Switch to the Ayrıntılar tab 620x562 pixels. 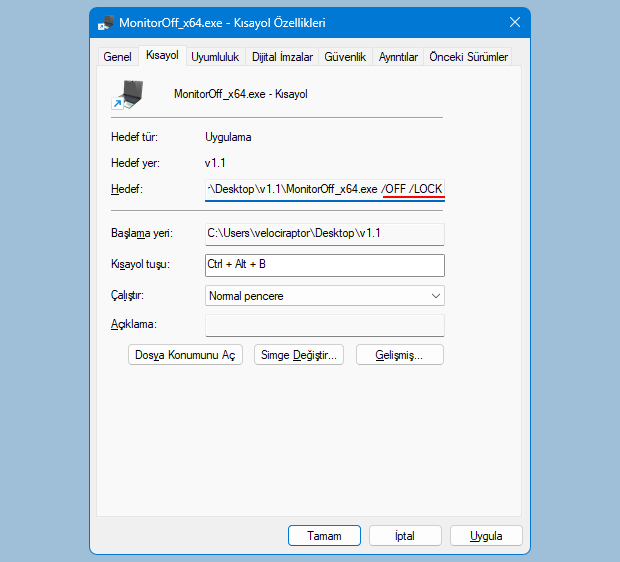pyautogui.click(x=398, y=57)
